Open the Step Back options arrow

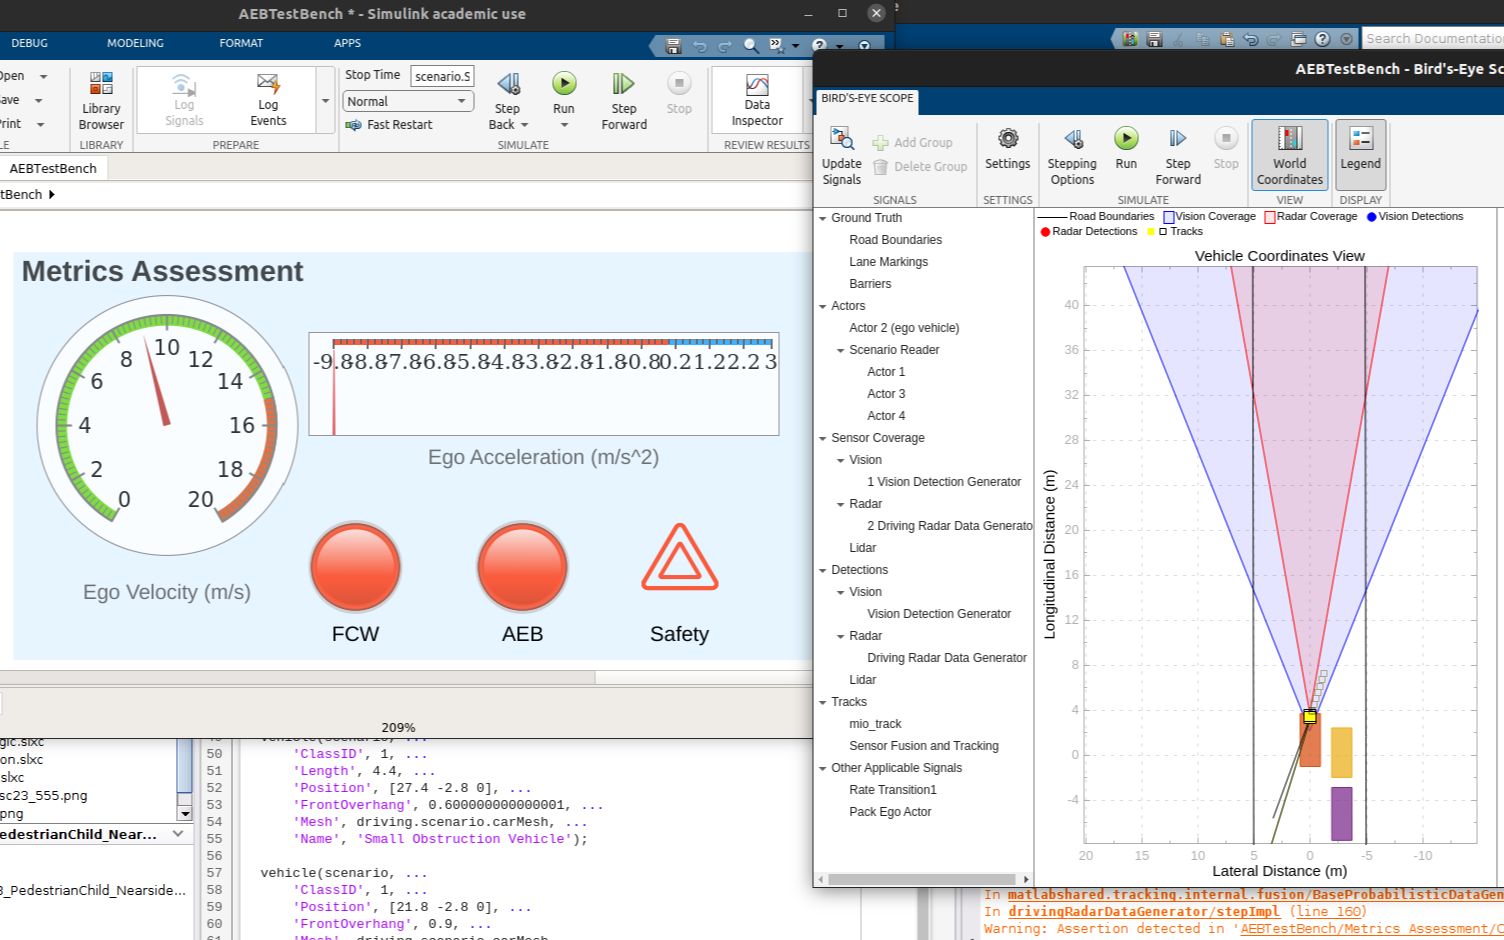pyautogui.click(x=524, y=125)
